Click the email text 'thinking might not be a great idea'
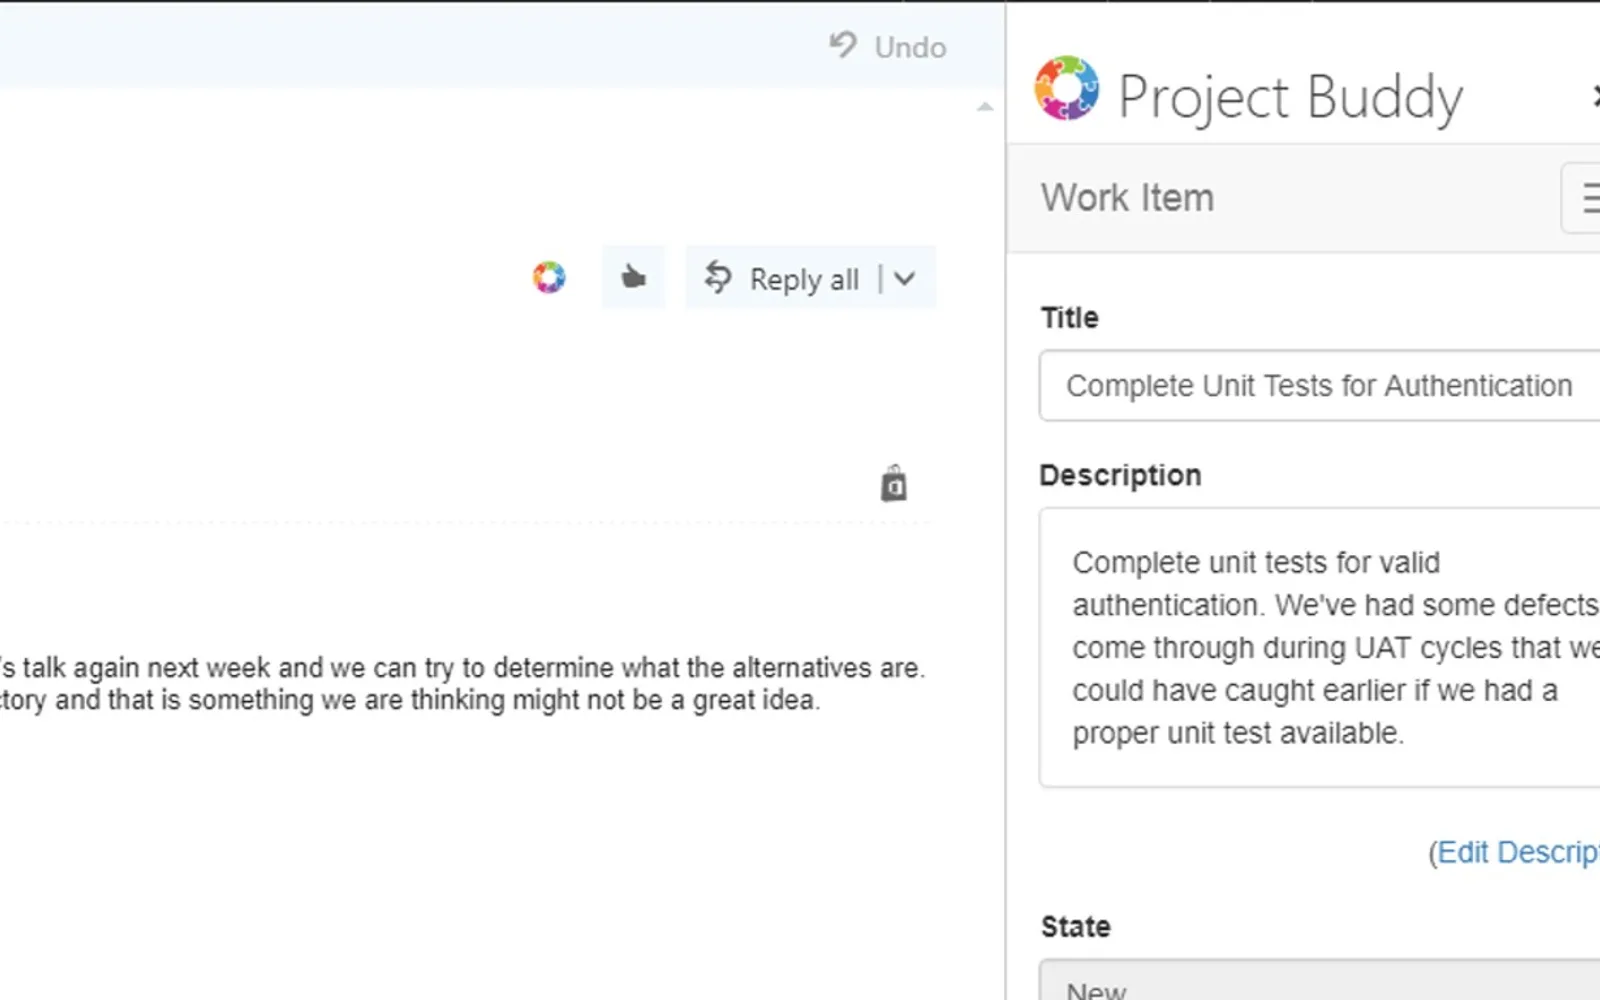1600x1000 pixels. click(x=615, y=700)
